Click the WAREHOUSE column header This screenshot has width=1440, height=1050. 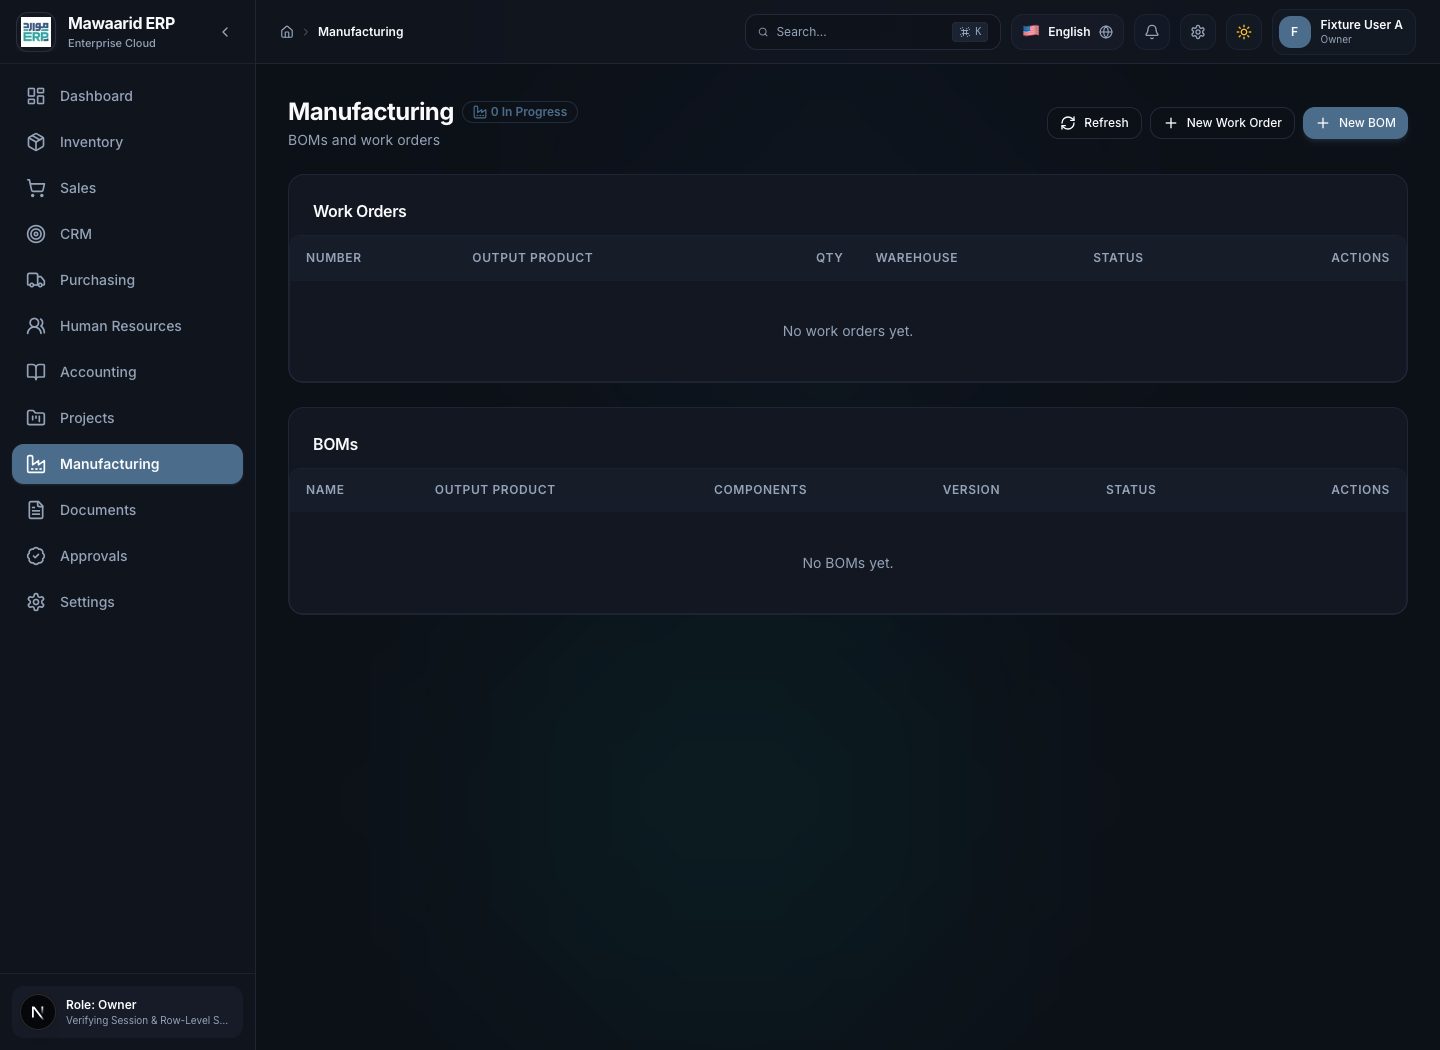click(917, 258)
